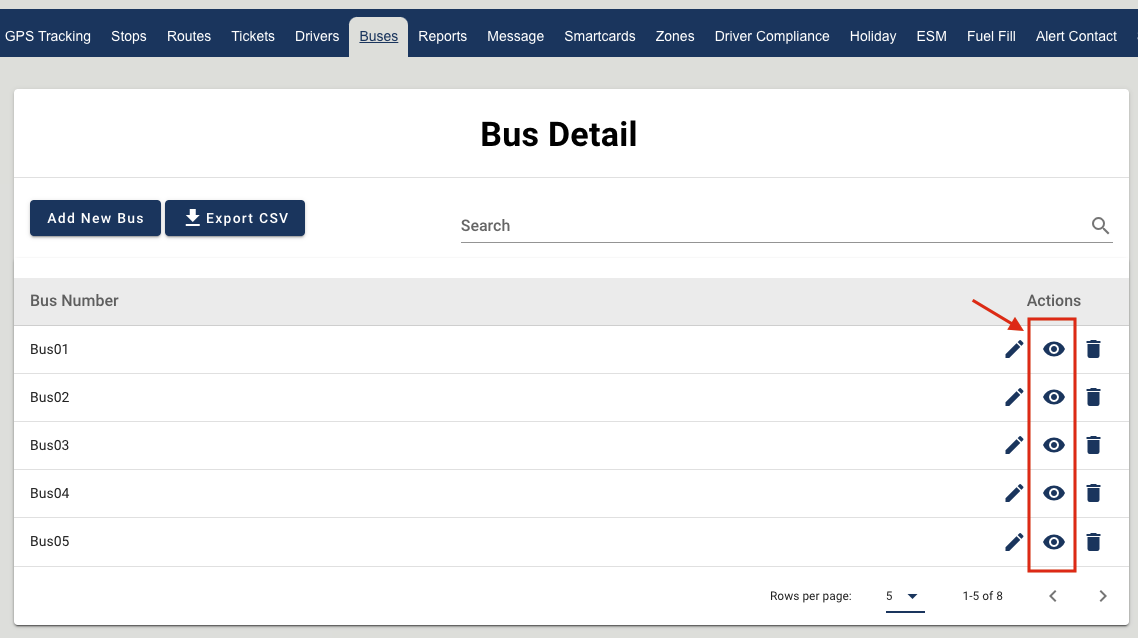Open the Drivers tab
Image resolution: width=1138 pixels, height=638 pixels.
pos(317,36)
